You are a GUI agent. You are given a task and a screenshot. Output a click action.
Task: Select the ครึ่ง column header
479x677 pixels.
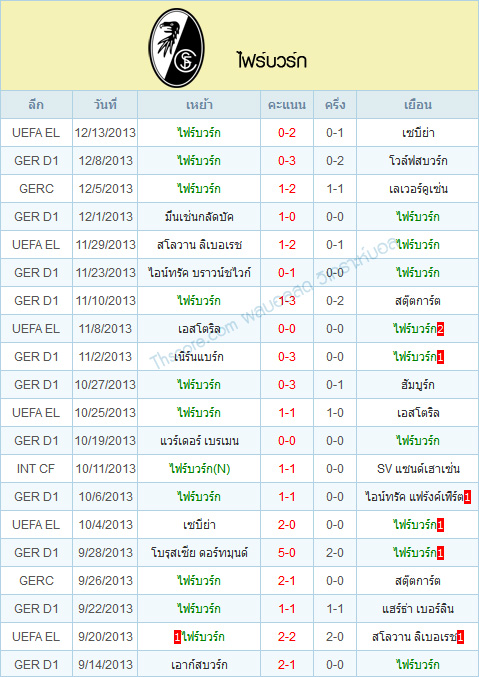[335, 104]
